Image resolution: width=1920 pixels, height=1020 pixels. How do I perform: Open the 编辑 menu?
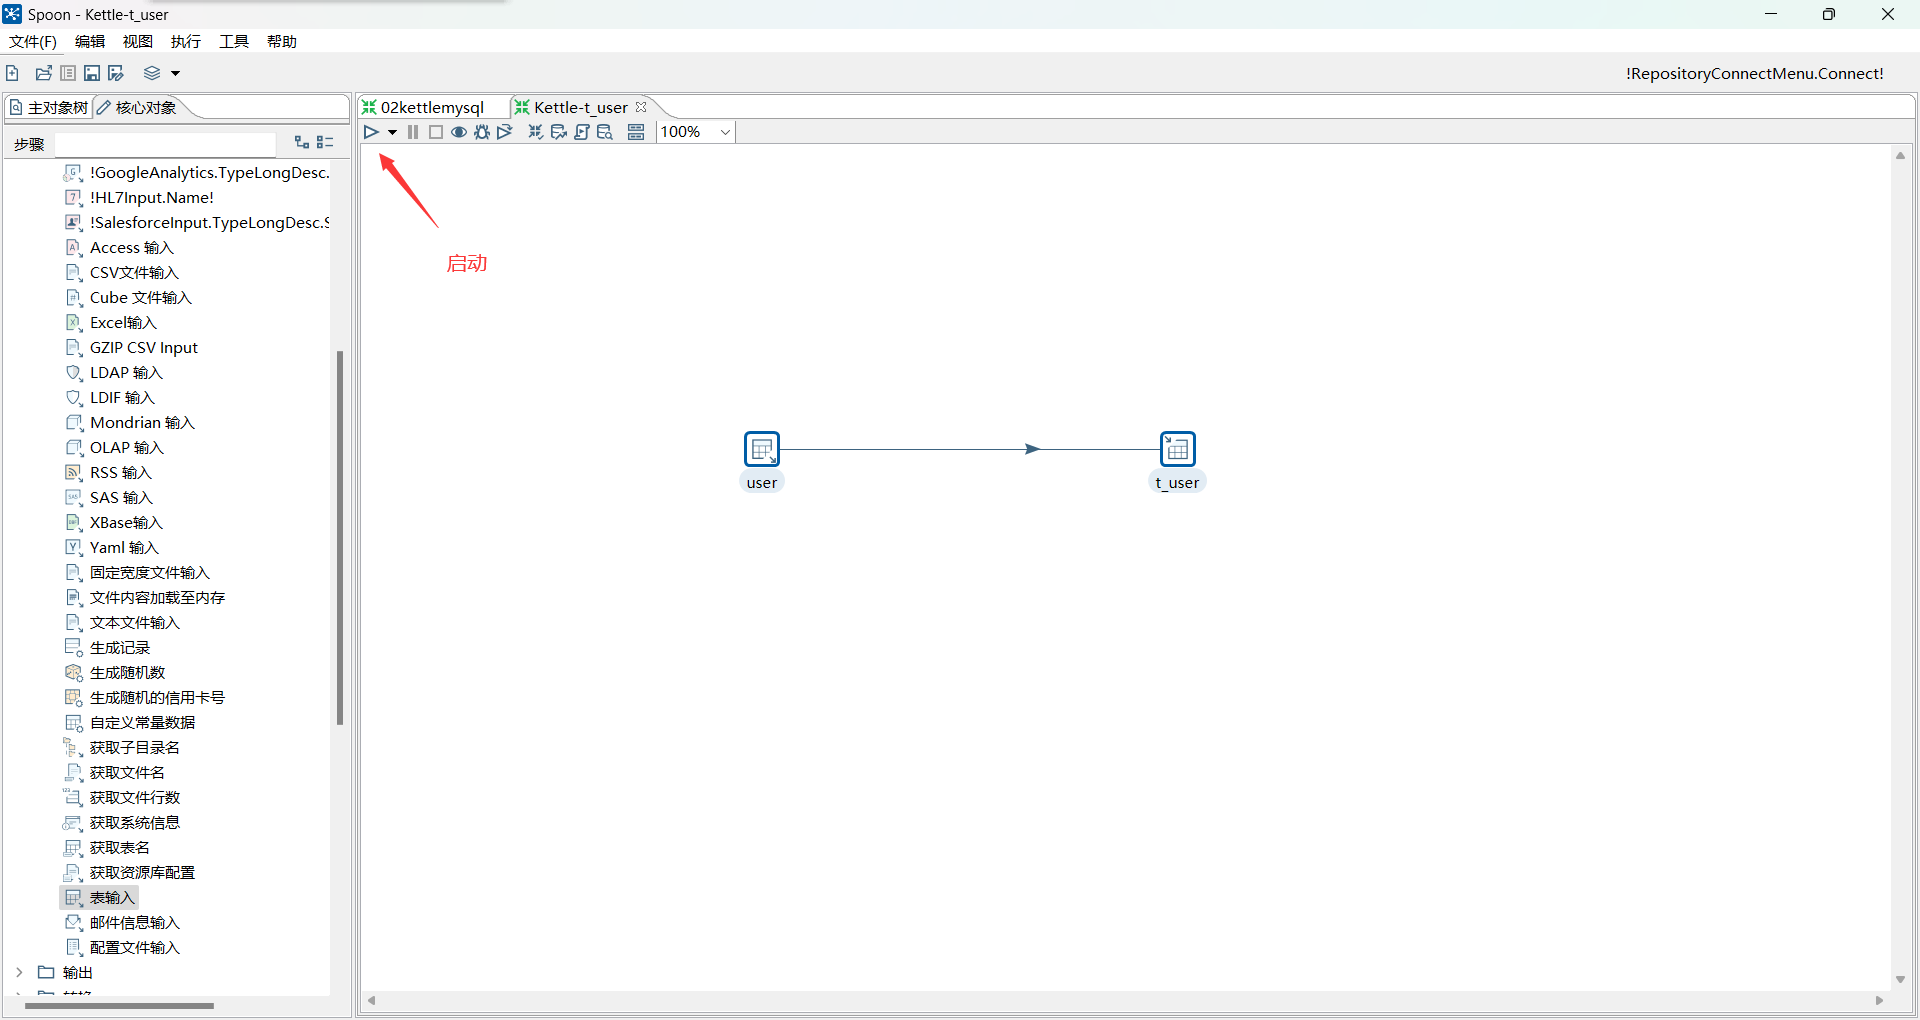90,41
